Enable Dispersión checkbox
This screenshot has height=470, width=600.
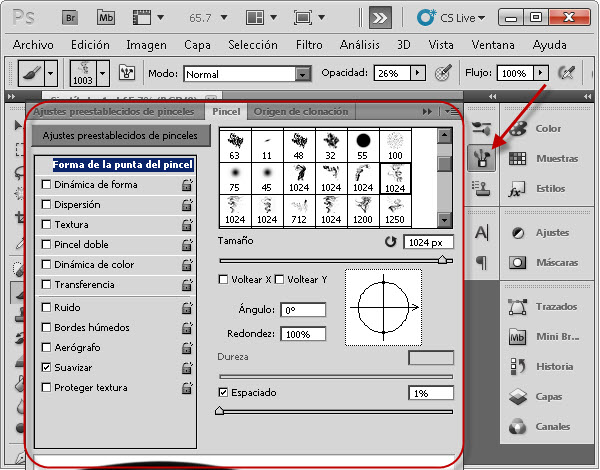coord(46,204)
